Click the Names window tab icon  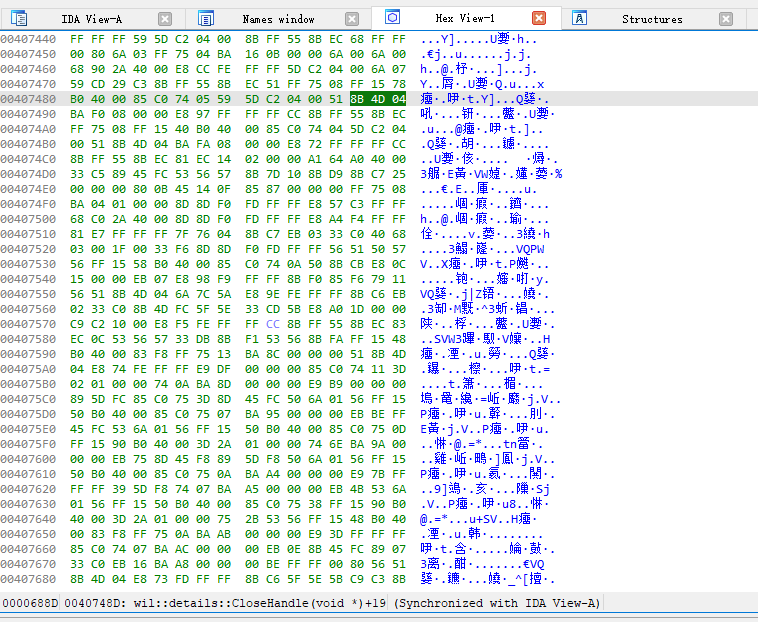[206, 19]
